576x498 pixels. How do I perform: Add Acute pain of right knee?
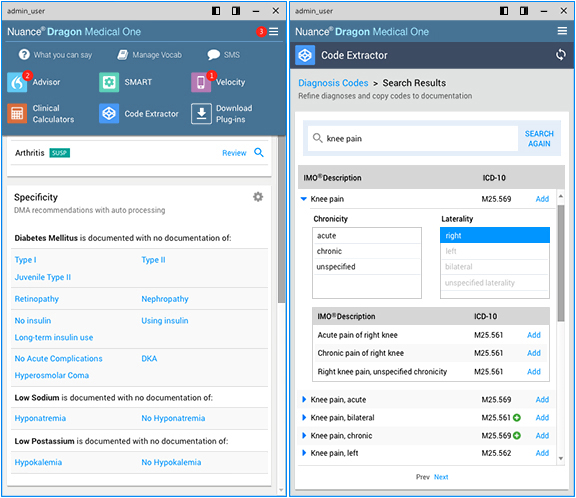[534, 335]
